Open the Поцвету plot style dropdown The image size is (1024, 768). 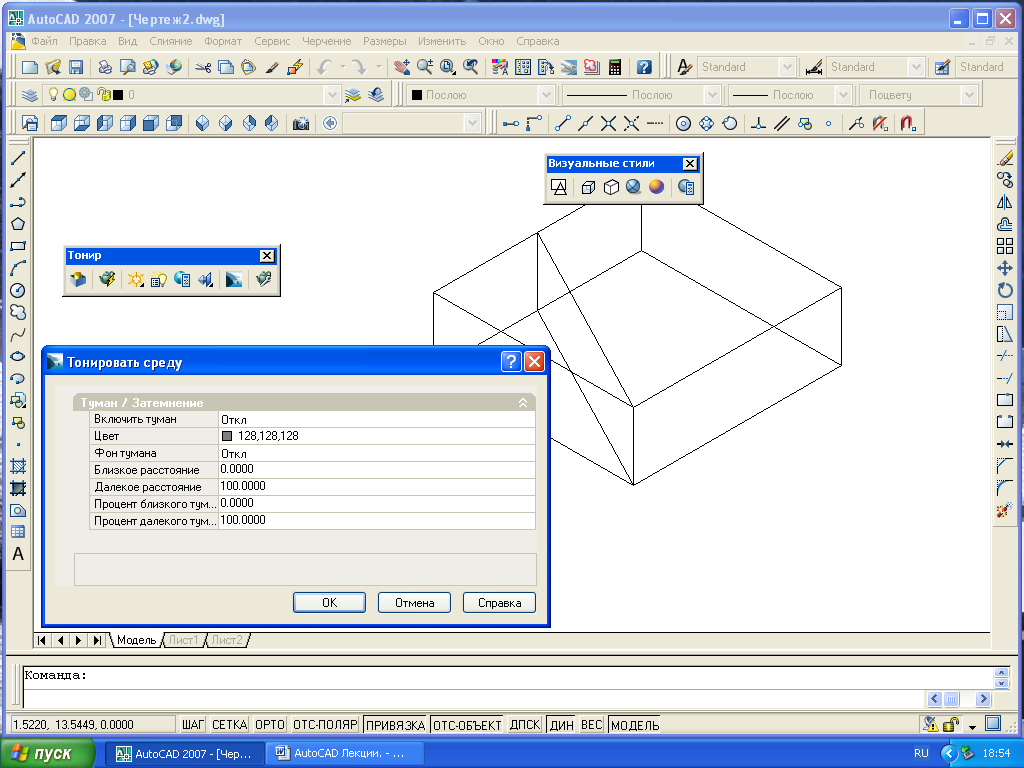click(968, 95)
